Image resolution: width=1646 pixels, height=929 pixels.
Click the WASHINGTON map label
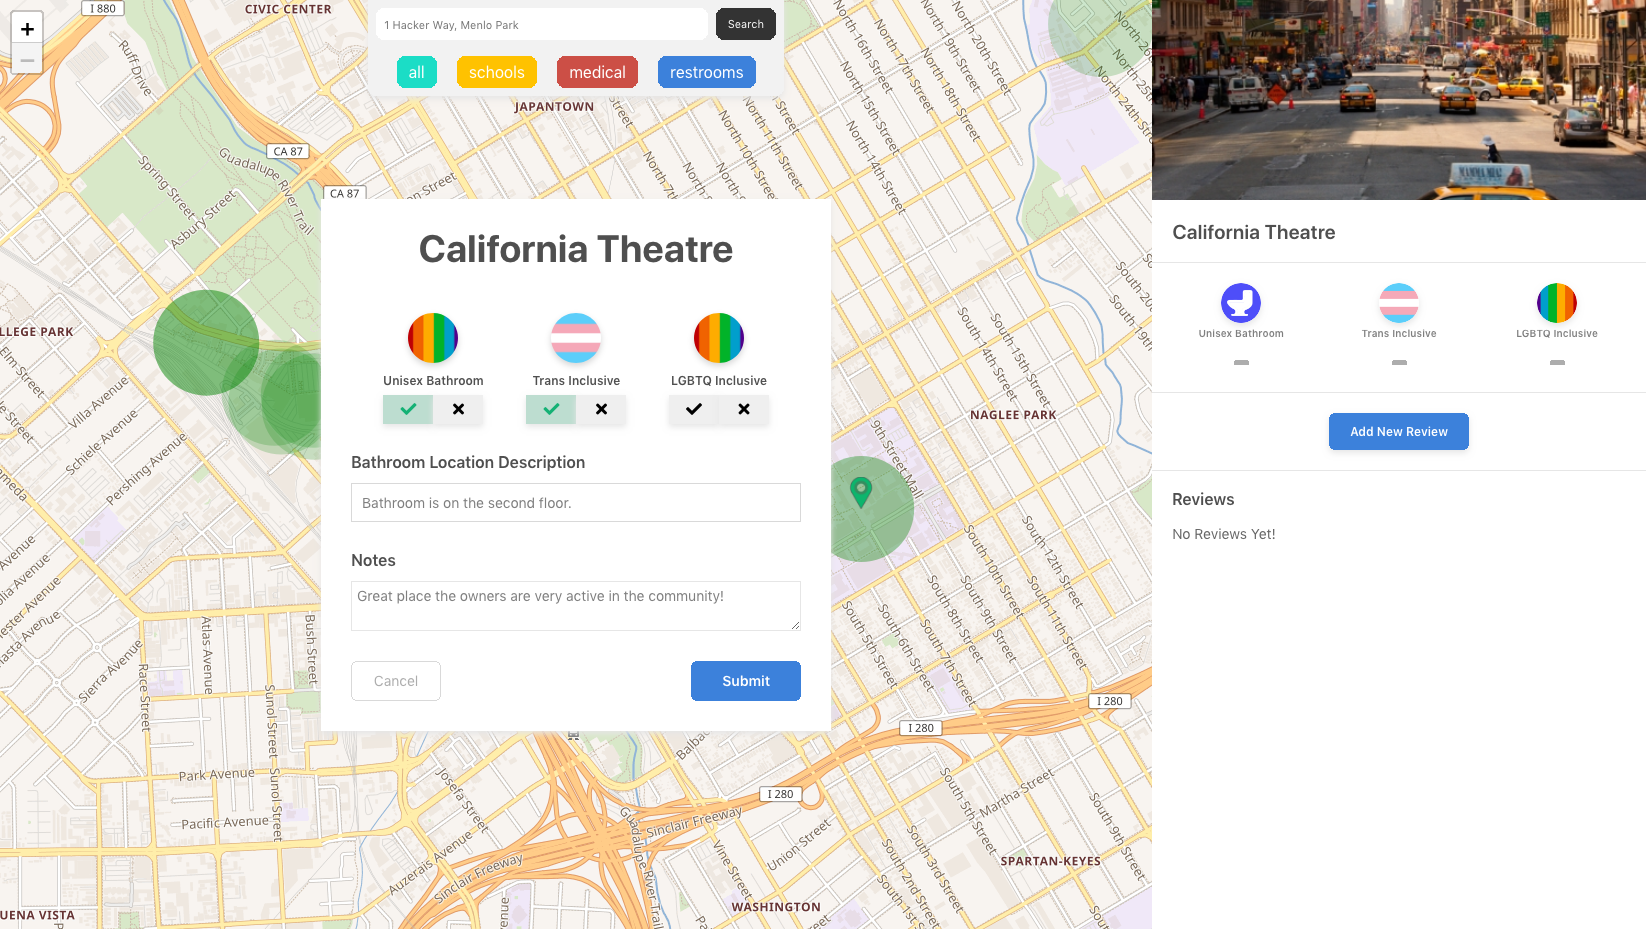click(x=776, y=907)
